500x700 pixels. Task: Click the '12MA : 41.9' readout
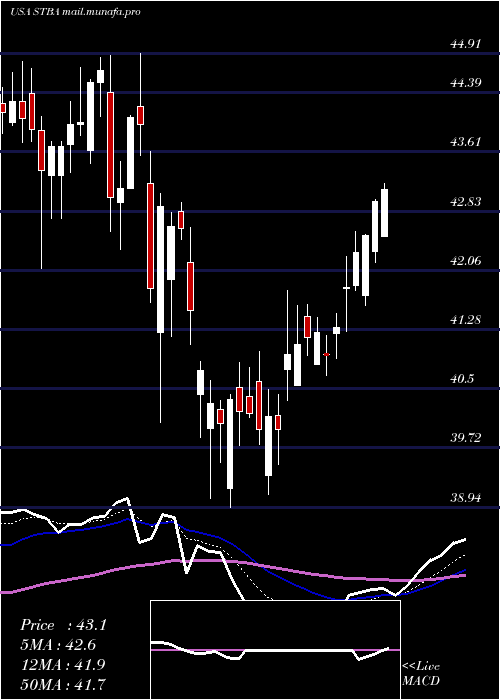click(x=62, y=664)
